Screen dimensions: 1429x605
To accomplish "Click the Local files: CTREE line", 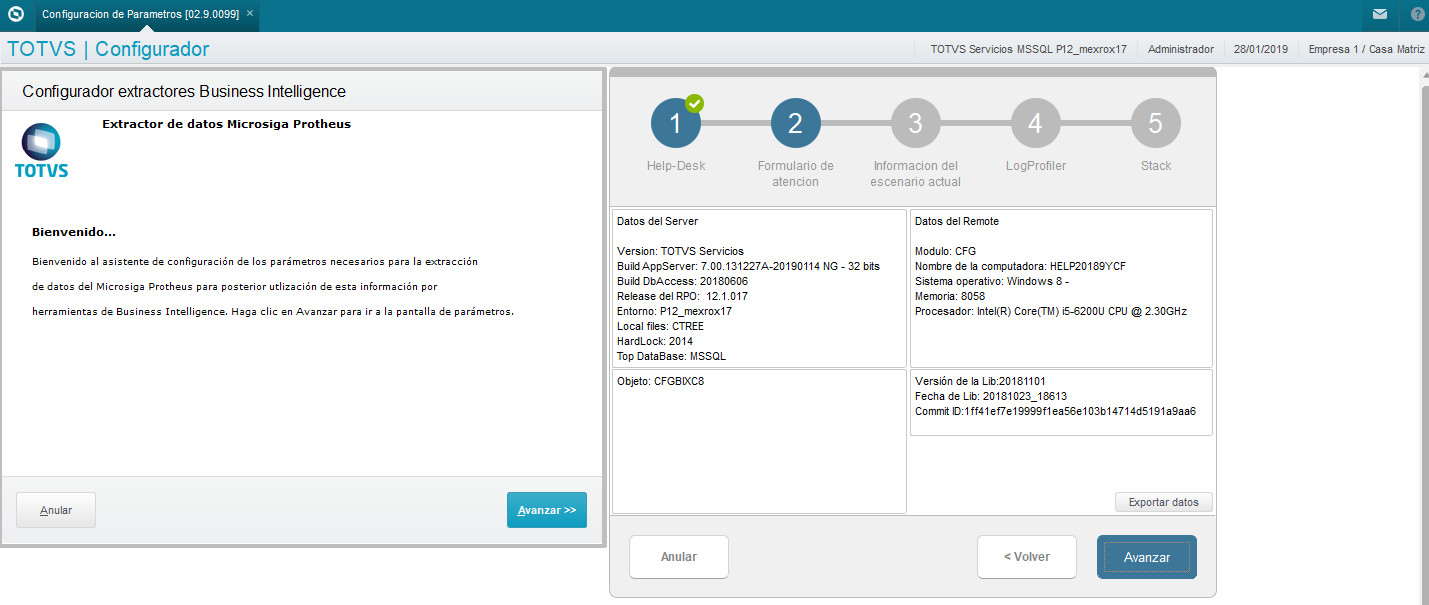I will 661,326.
